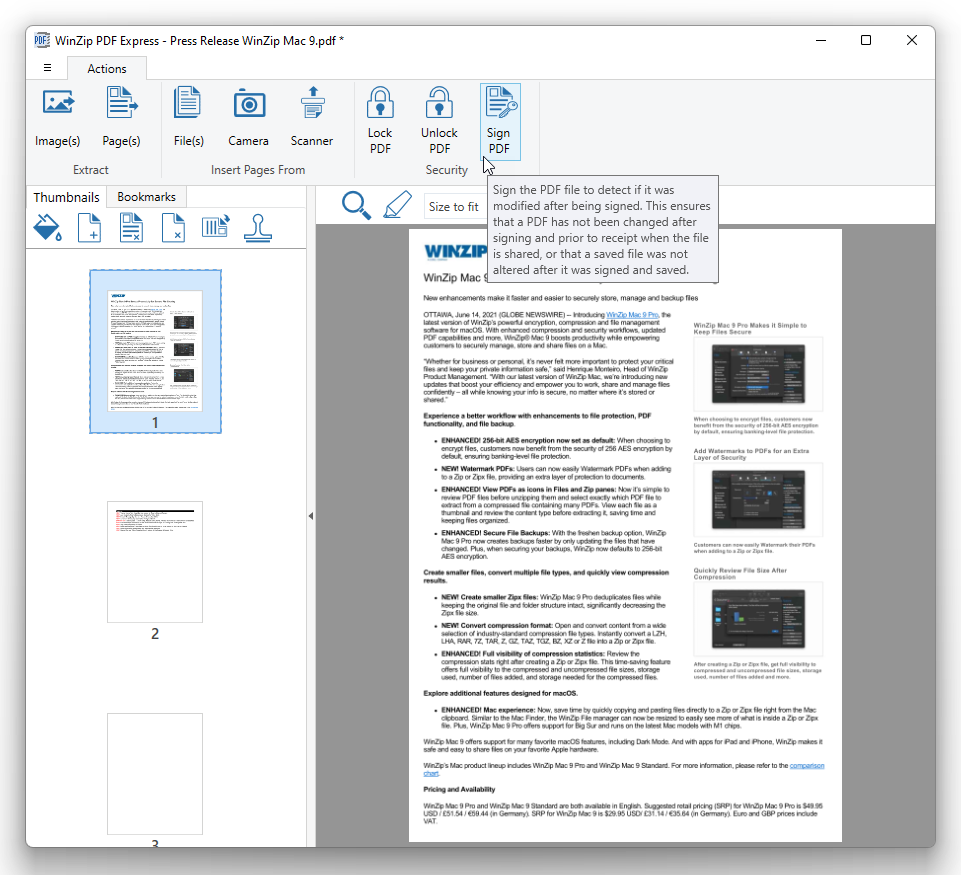This screenshot has width=961, height=875.
Task: Select the page 2 thumbnail
Action: [155, 562]
